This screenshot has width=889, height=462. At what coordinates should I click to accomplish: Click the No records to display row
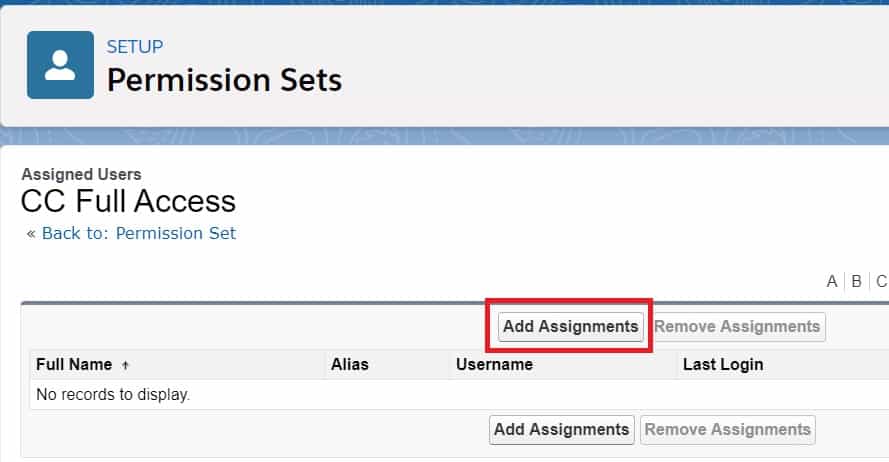pyautogui.click(x=113, y=395)
